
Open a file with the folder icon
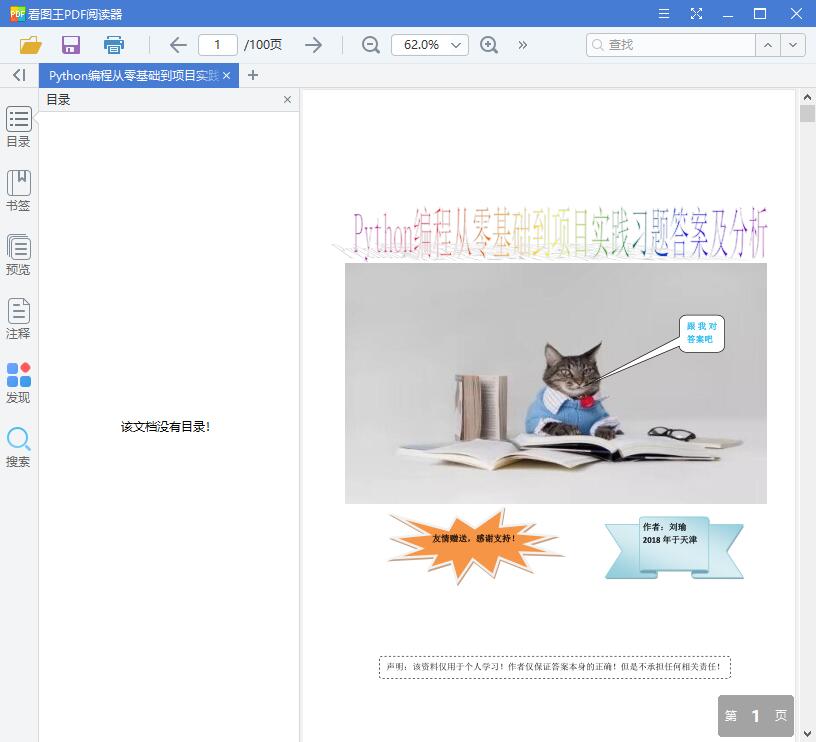pyautogui.click(x=31, y=45)
